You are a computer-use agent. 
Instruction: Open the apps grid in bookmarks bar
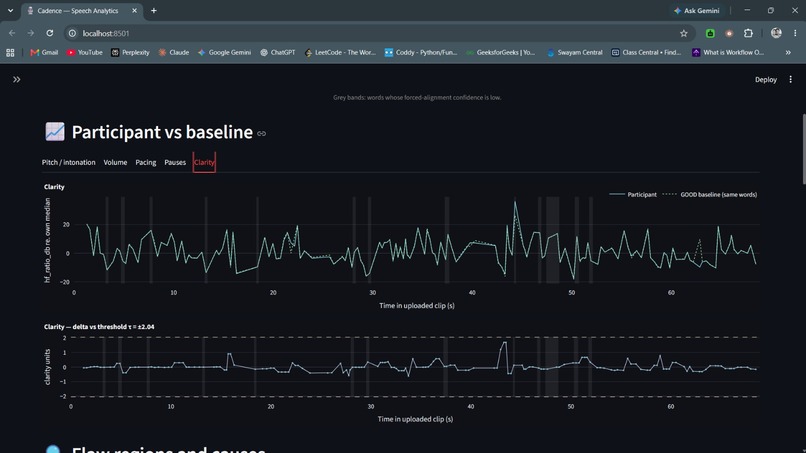10,52
